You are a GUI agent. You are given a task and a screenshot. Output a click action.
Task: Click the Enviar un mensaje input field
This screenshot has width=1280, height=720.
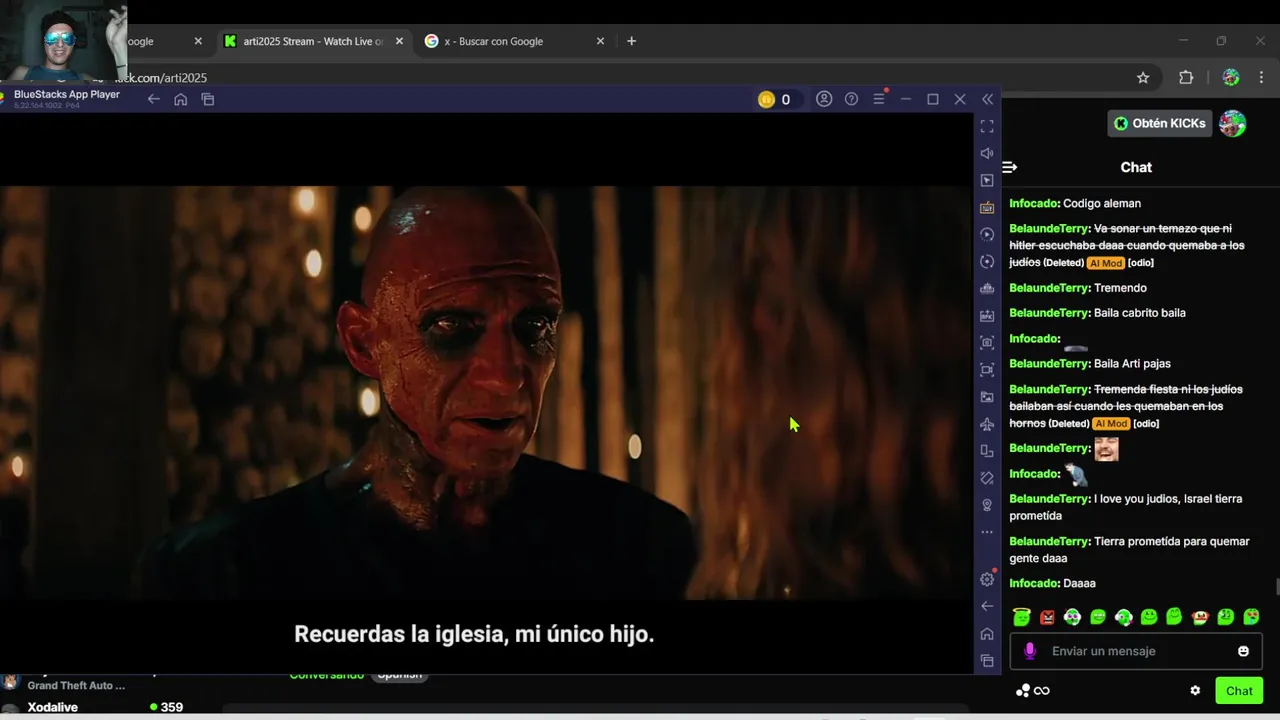(x=1136, y=651)
